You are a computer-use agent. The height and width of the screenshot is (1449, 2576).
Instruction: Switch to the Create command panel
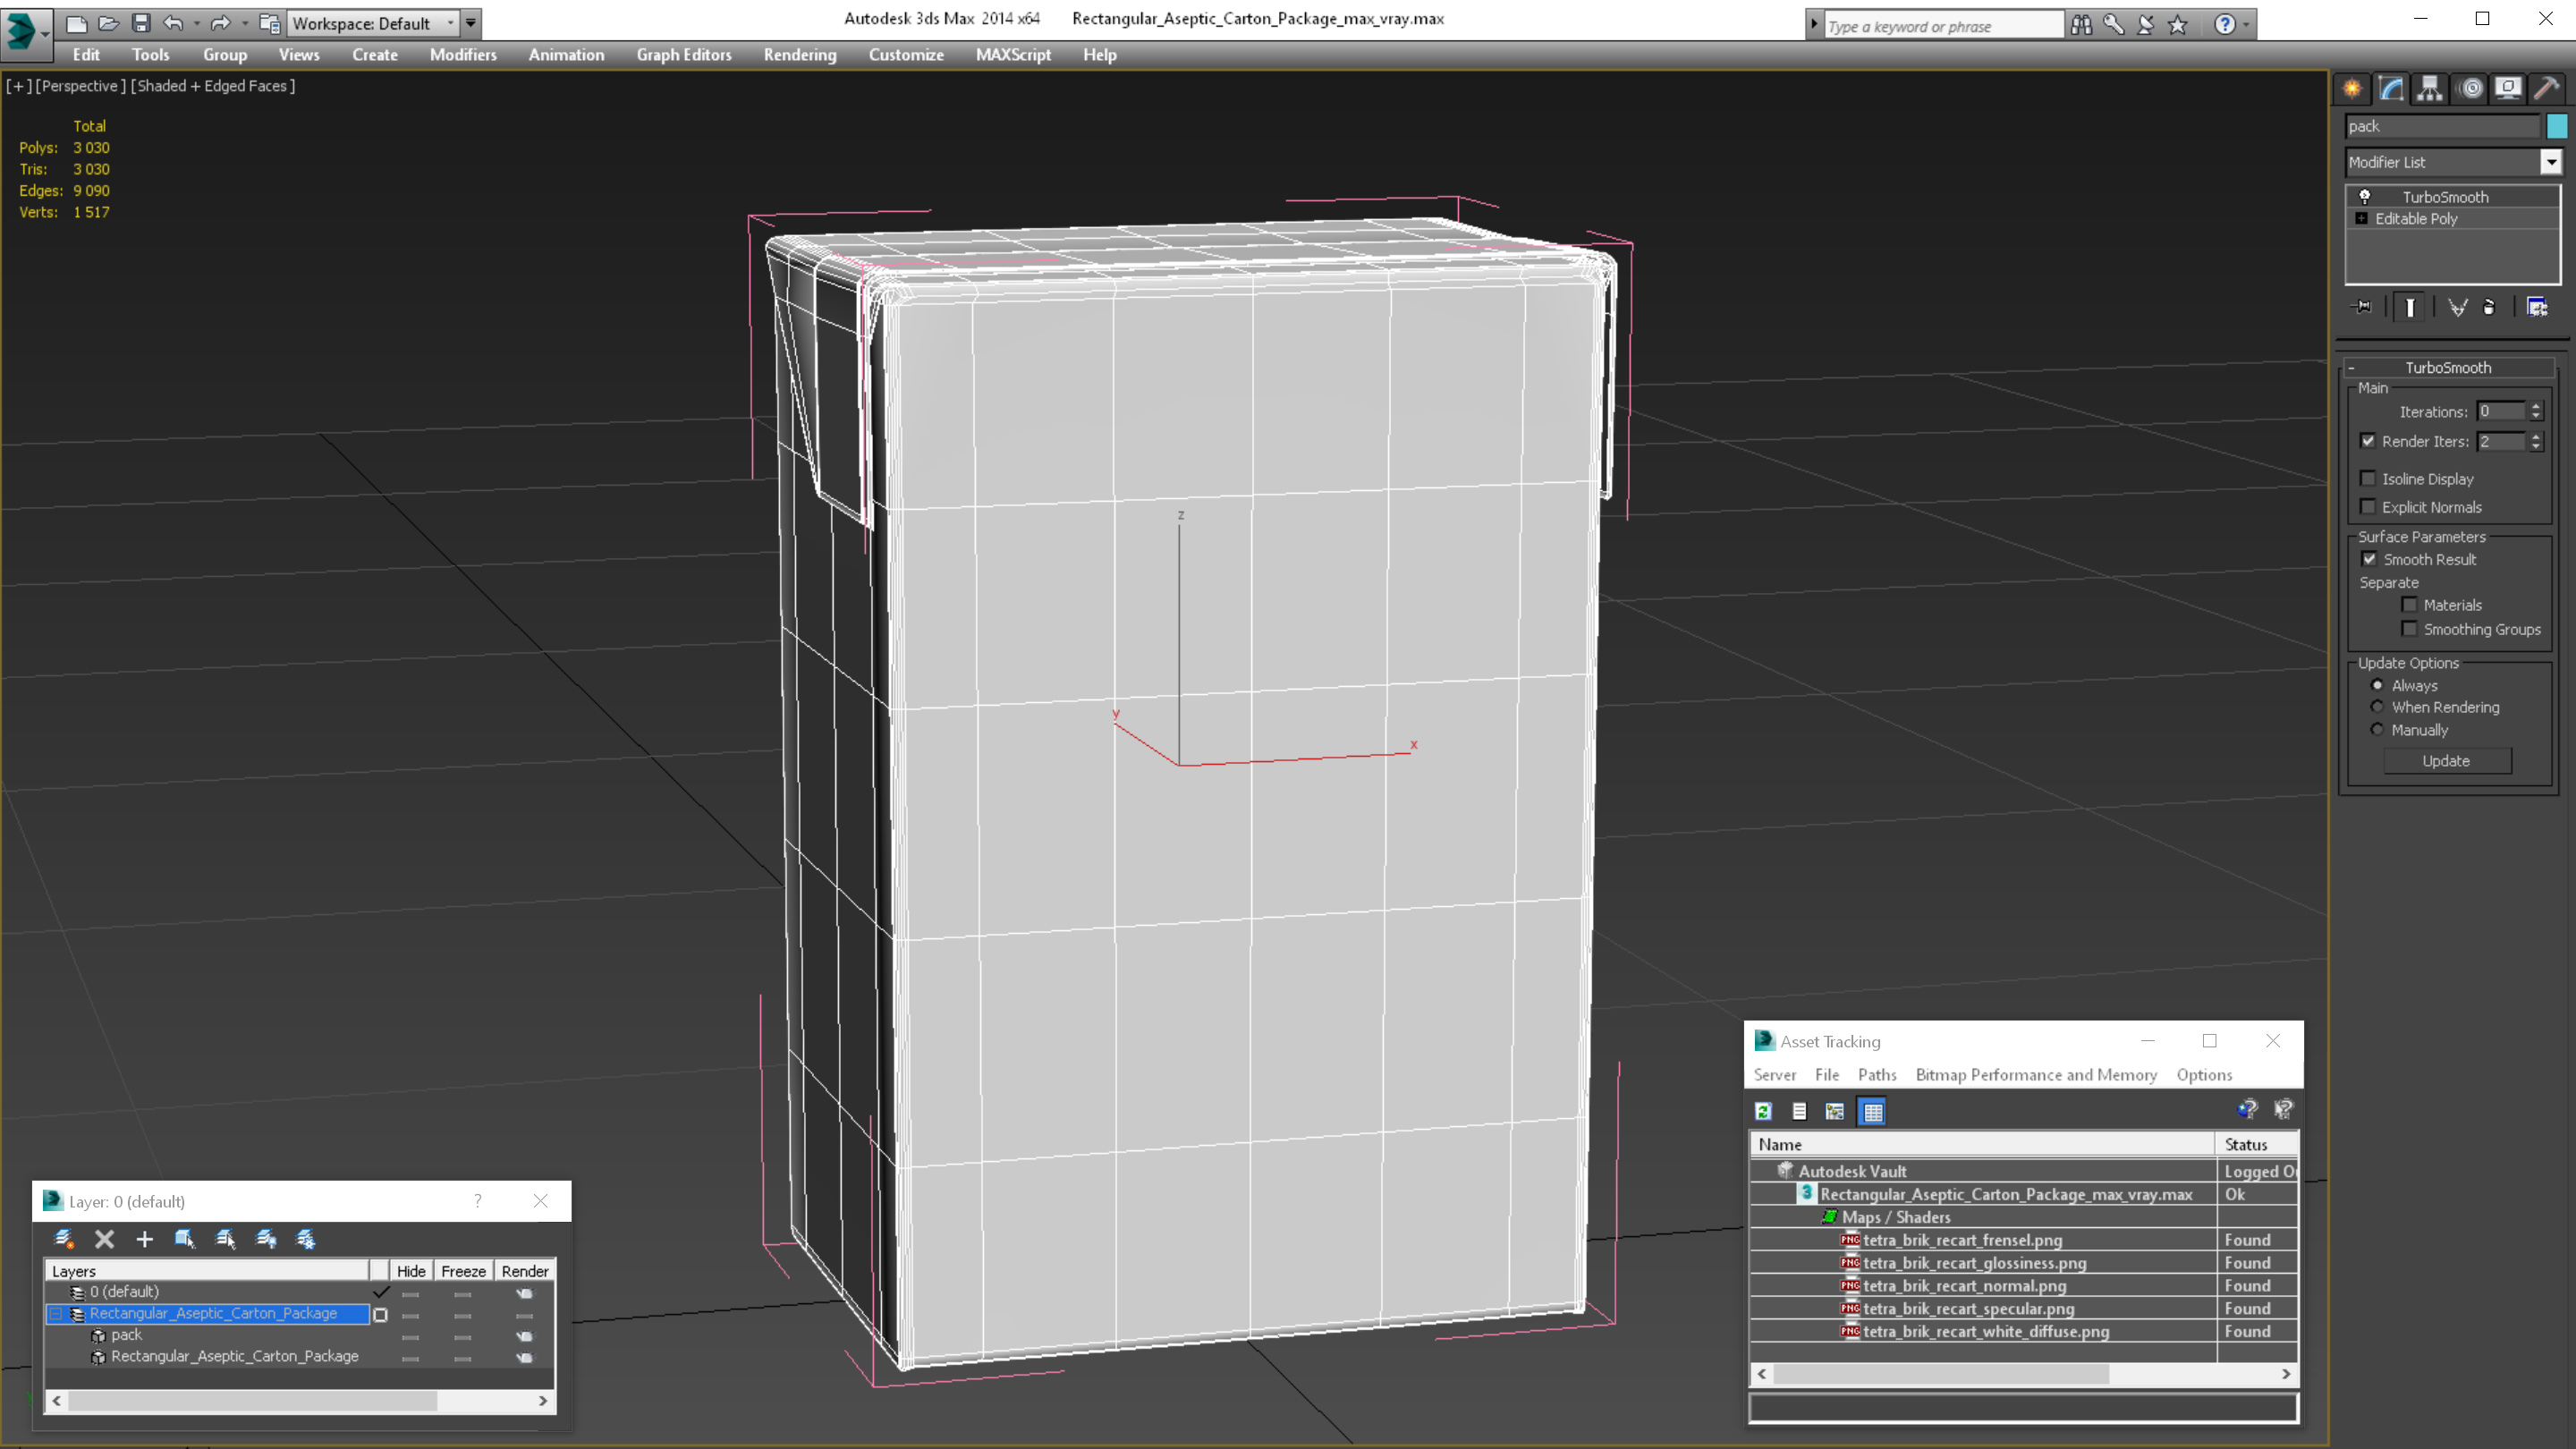[x=2352, y=89]
